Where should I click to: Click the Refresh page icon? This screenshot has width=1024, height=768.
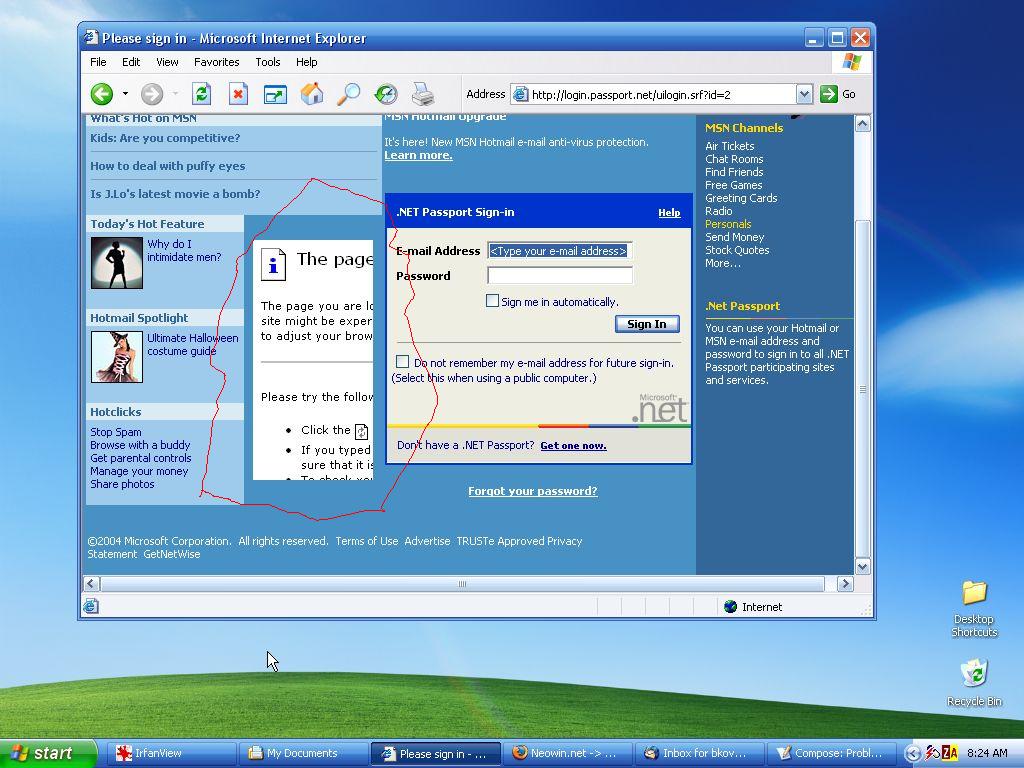pos(201,94)
